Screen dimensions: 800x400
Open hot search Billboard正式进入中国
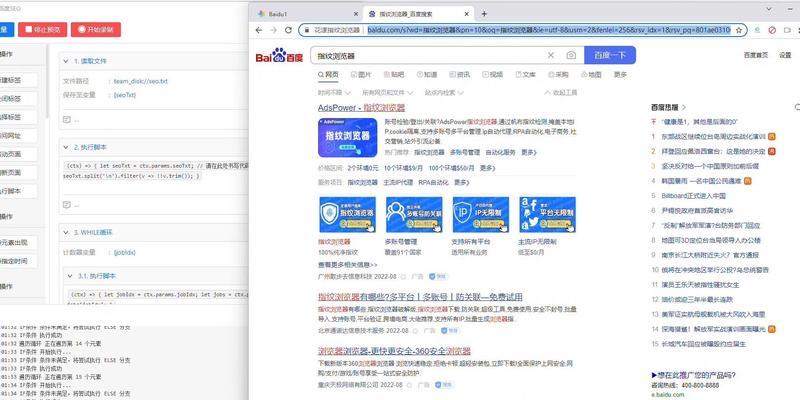(693, 195)
